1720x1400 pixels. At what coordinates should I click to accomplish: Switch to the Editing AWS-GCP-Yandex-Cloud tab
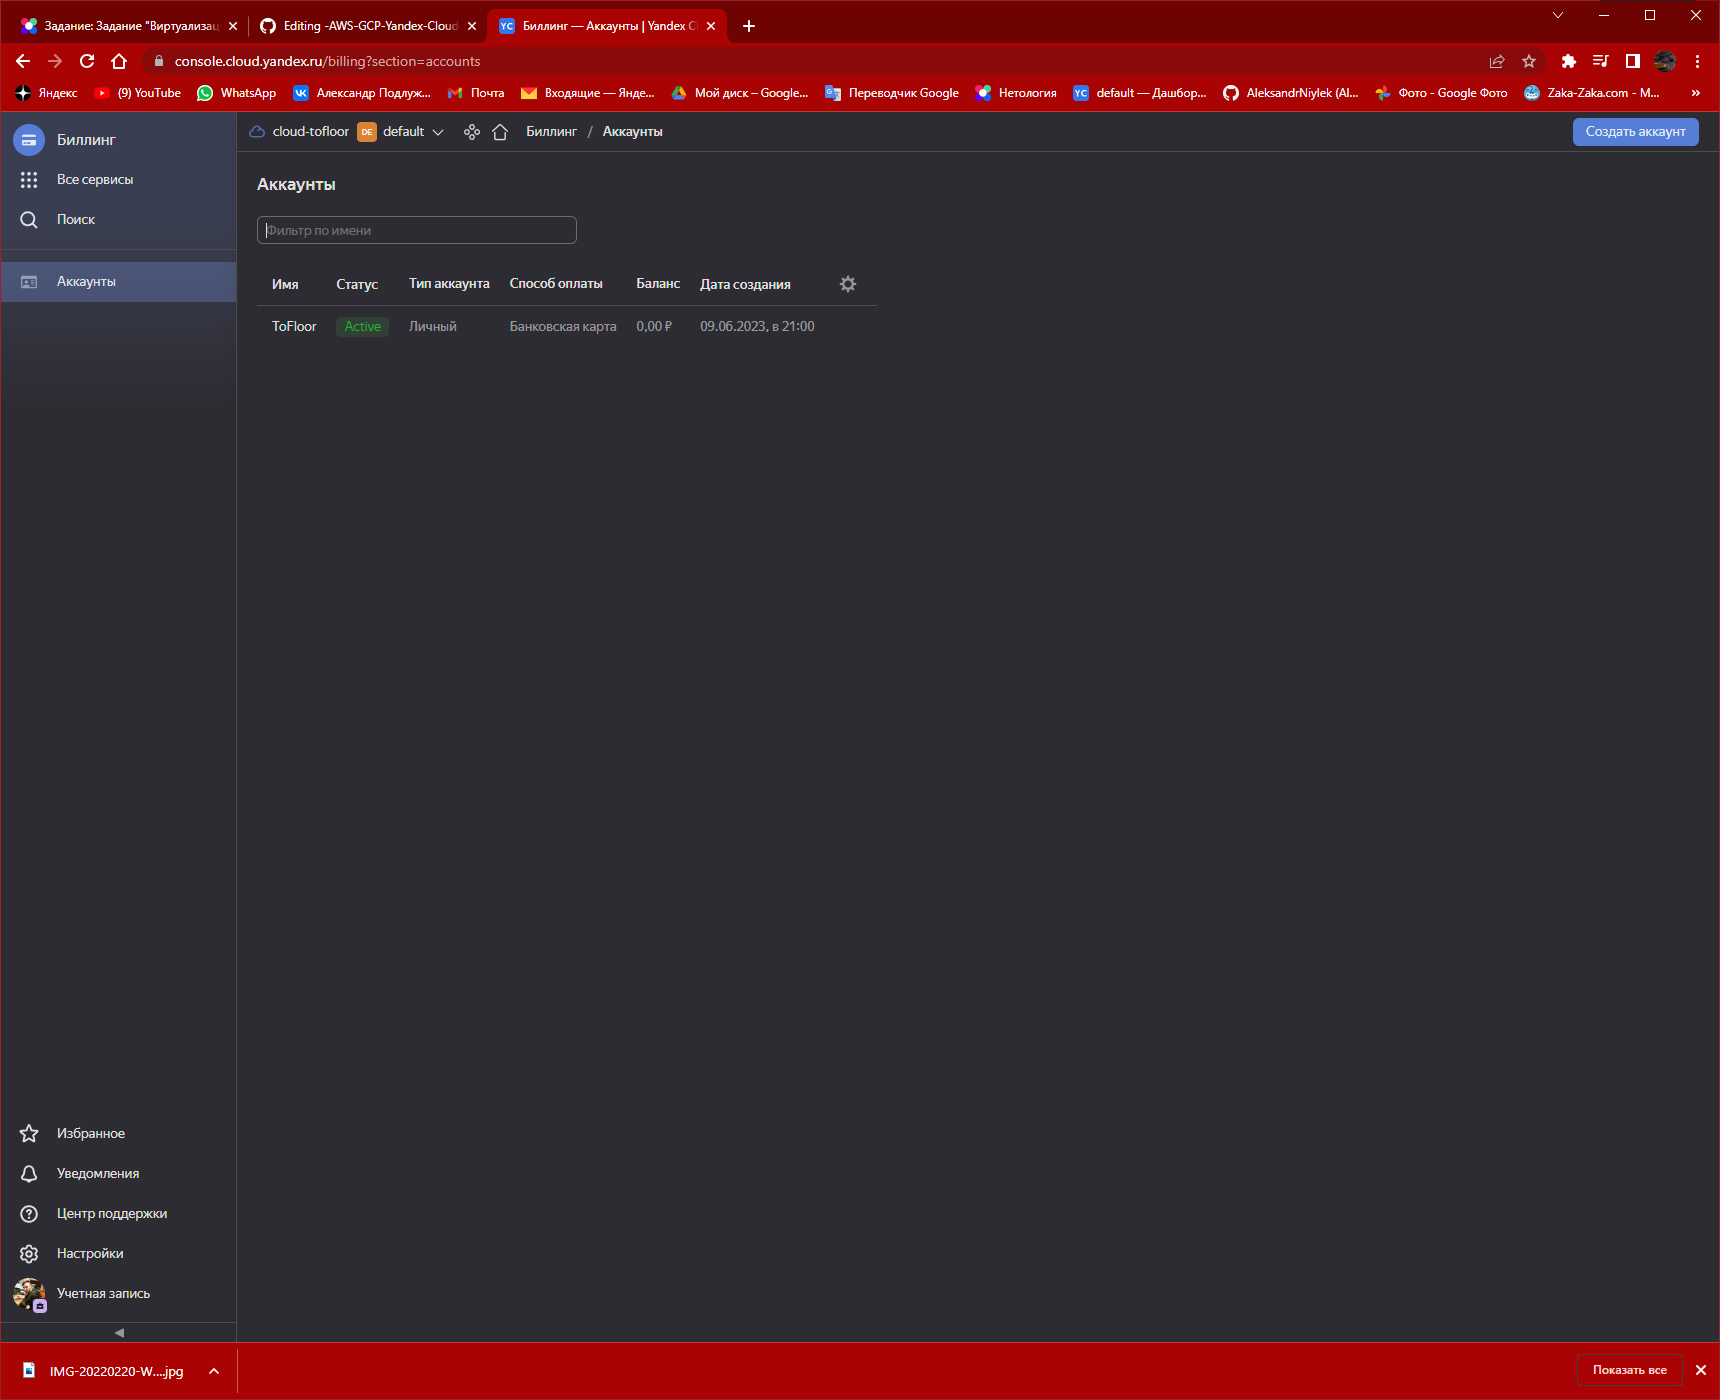pos(367,26)
